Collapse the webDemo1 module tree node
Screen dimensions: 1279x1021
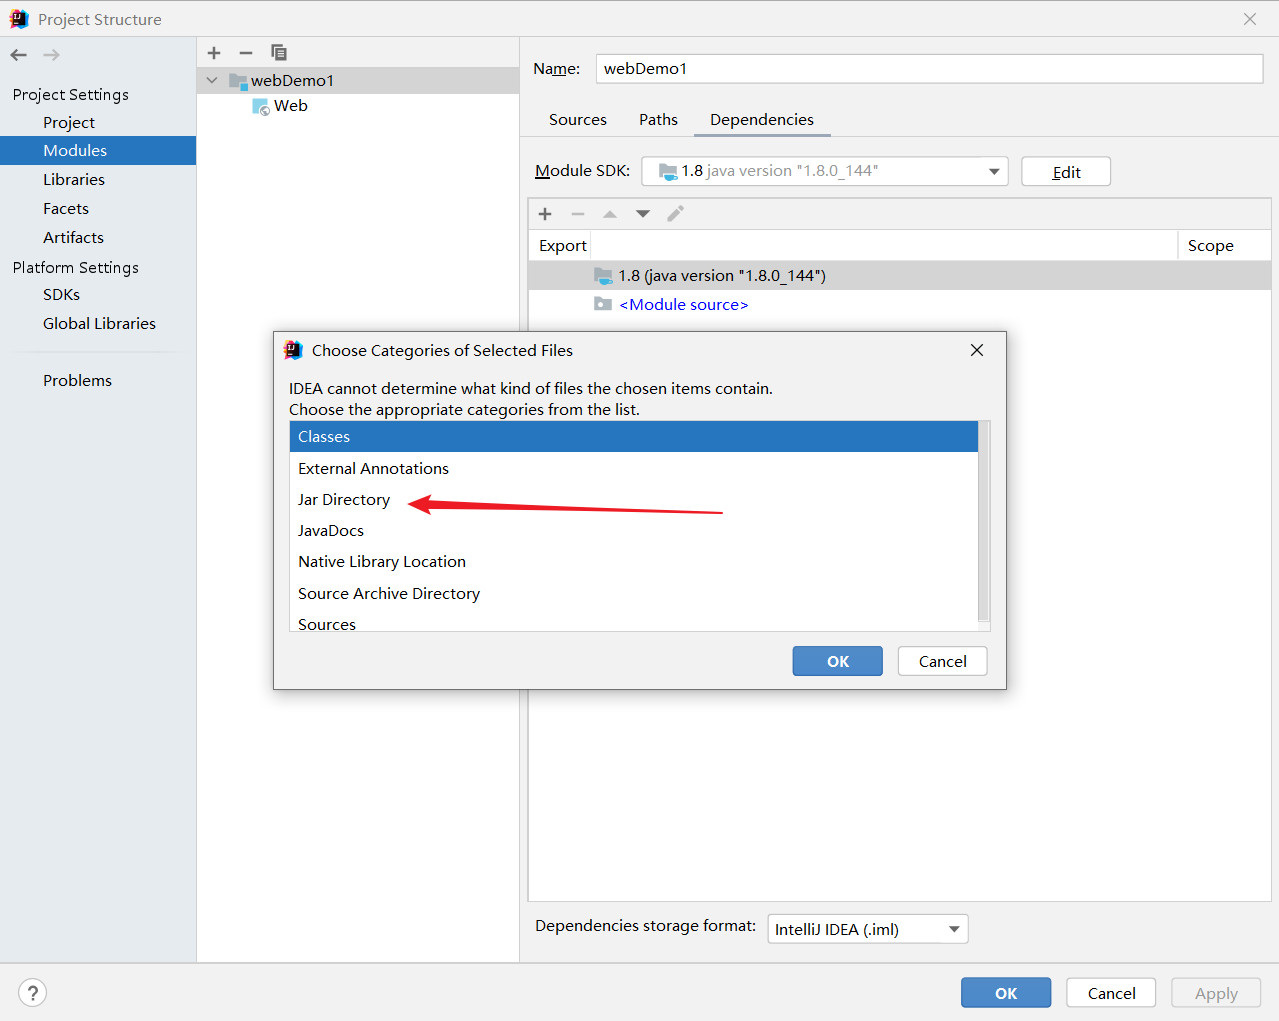212,81
